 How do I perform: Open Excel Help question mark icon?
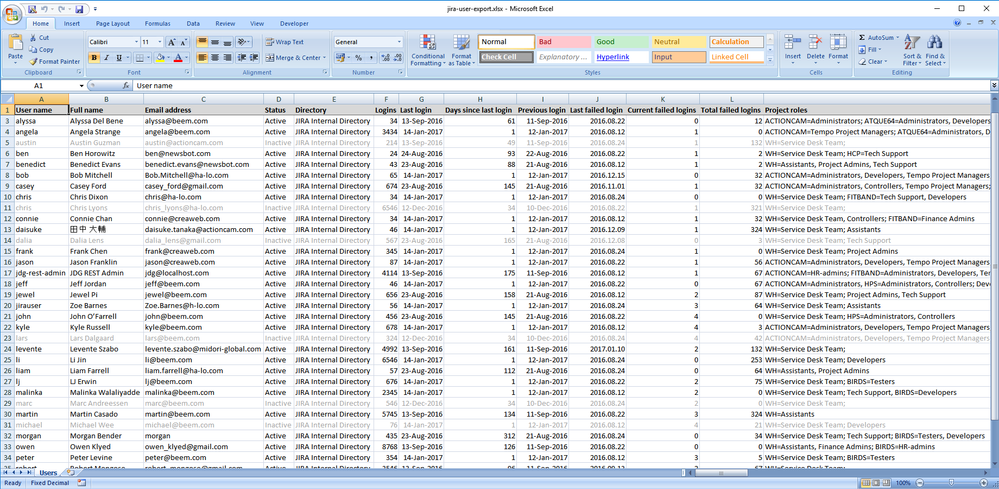click(x=958, y=23)
